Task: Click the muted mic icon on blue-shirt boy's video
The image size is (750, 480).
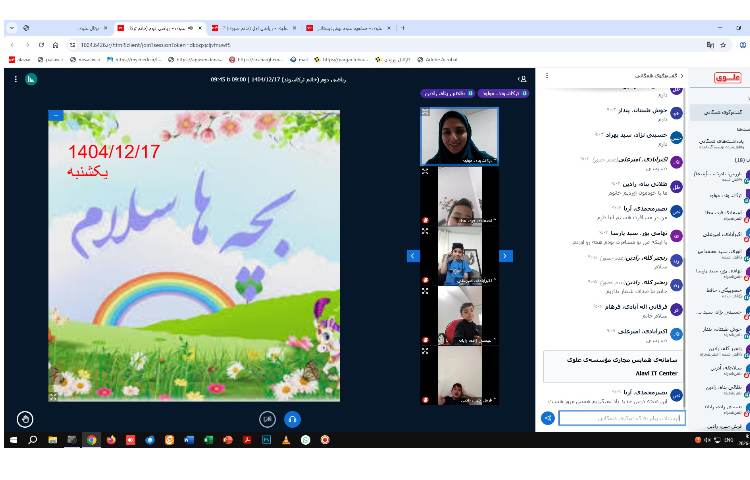Action: [x=425, y=280]
